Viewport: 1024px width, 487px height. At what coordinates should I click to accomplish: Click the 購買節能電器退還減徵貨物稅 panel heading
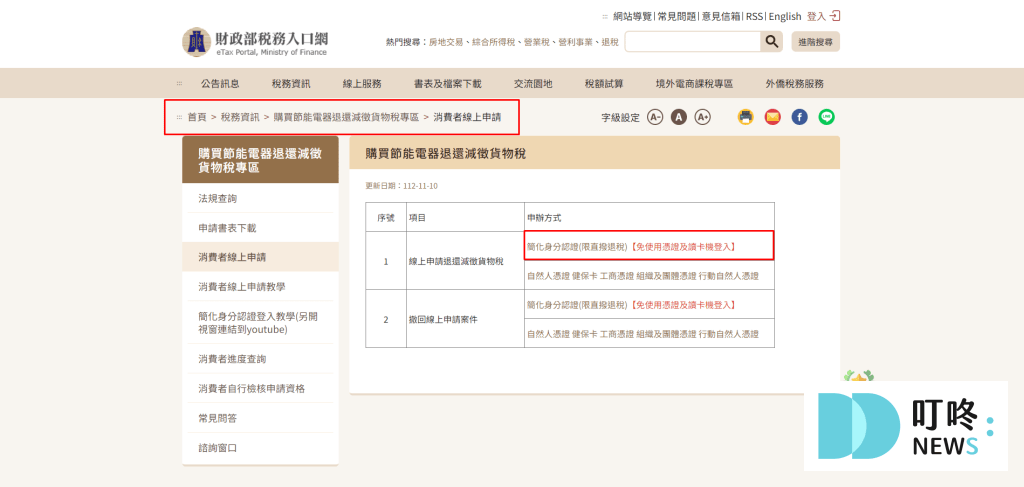[x=446, y=154]
